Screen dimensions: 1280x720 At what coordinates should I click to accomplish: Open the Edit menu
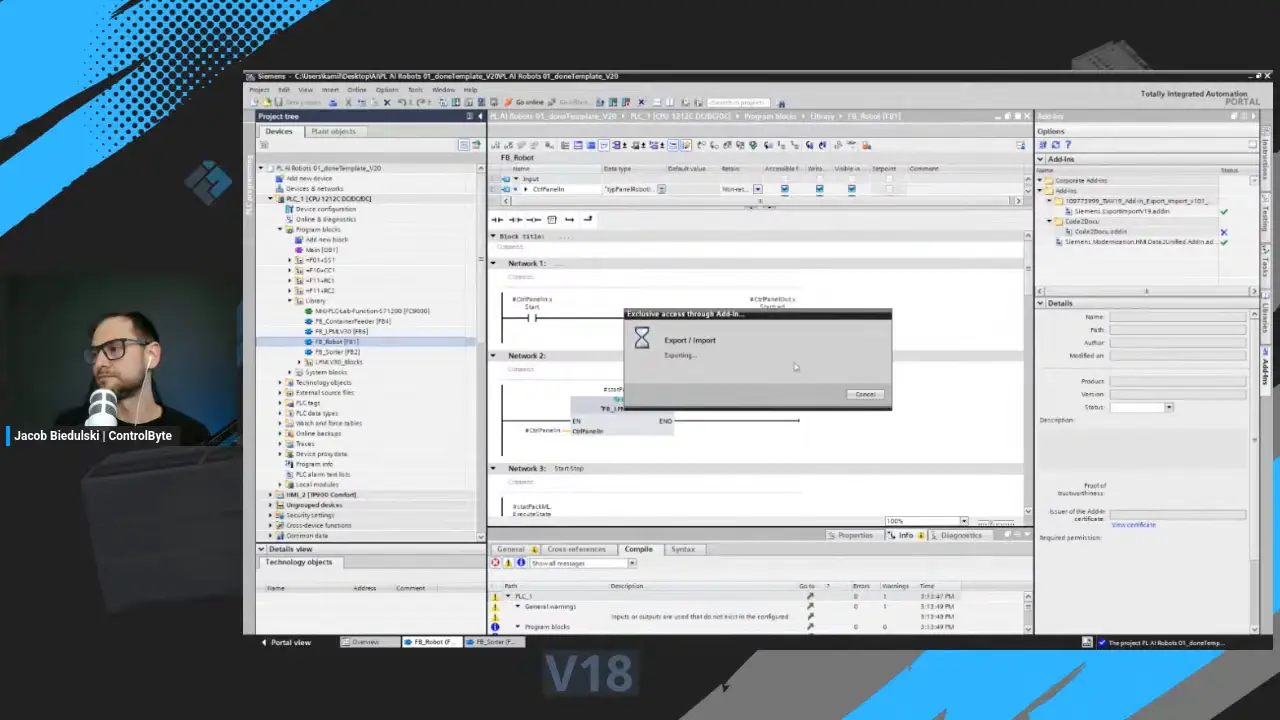(x=284, y=90)
